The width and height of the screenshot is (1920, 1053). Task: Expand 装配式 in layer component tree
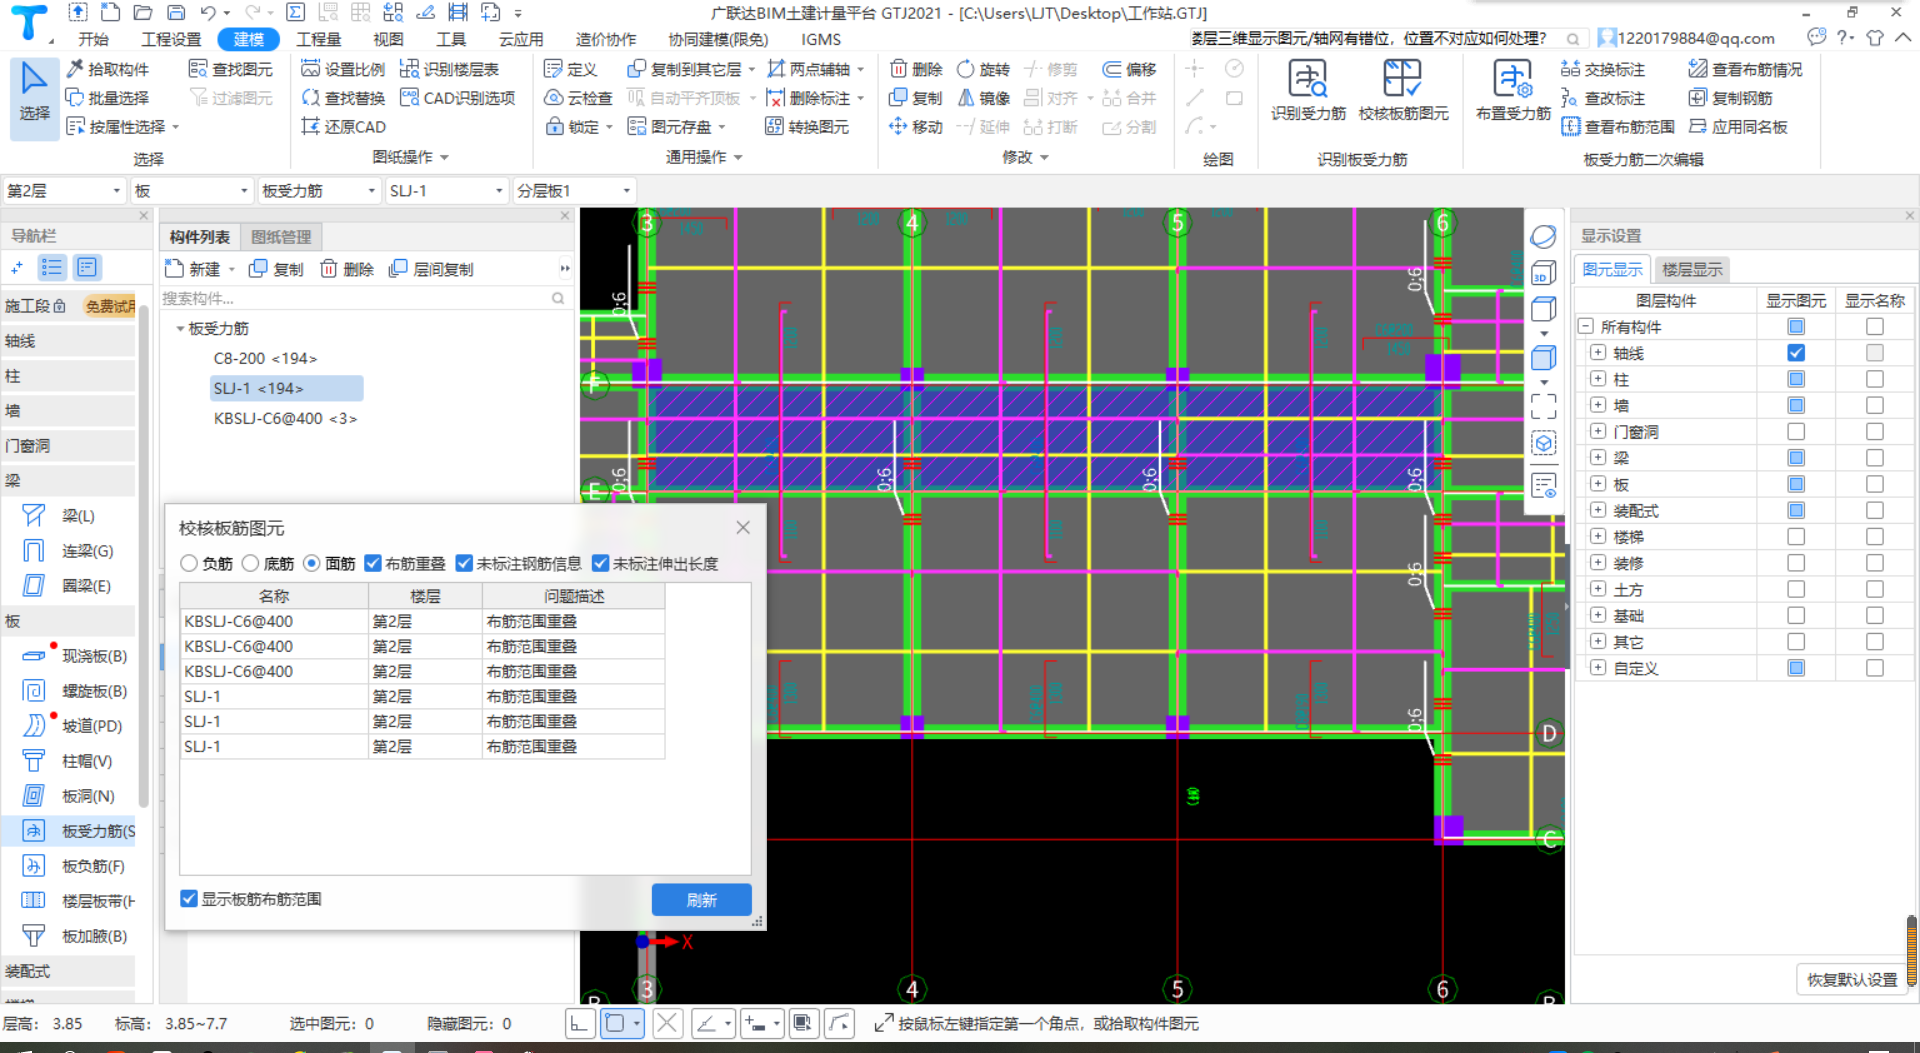click(1598, 510)
